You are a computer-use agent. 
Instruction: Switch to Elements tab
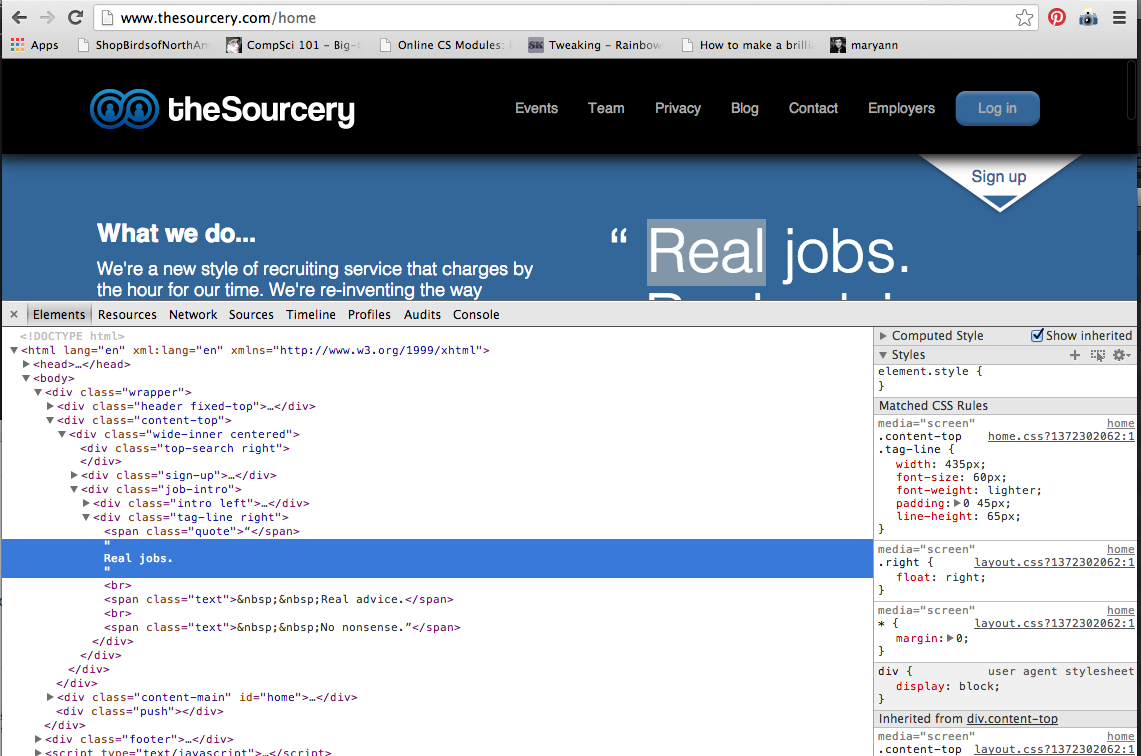point(58,314)
